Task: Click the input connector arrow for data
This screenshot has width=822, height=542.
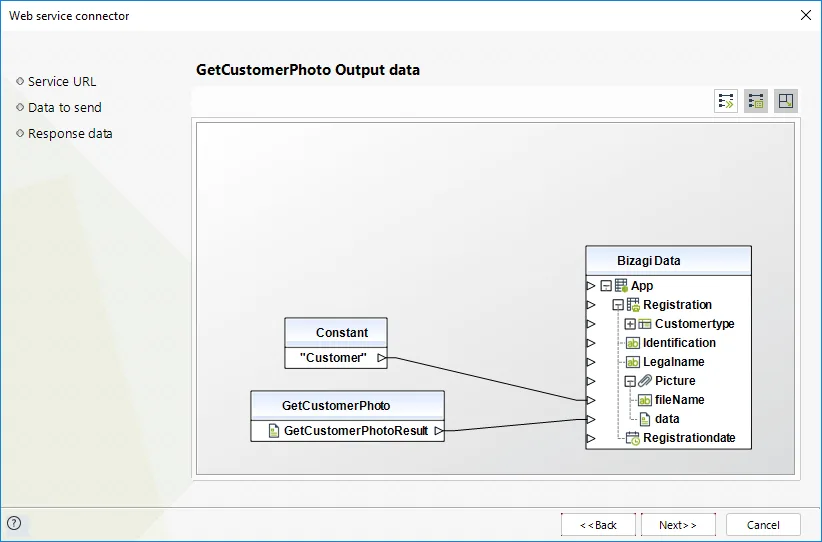Action: point(591,419)
